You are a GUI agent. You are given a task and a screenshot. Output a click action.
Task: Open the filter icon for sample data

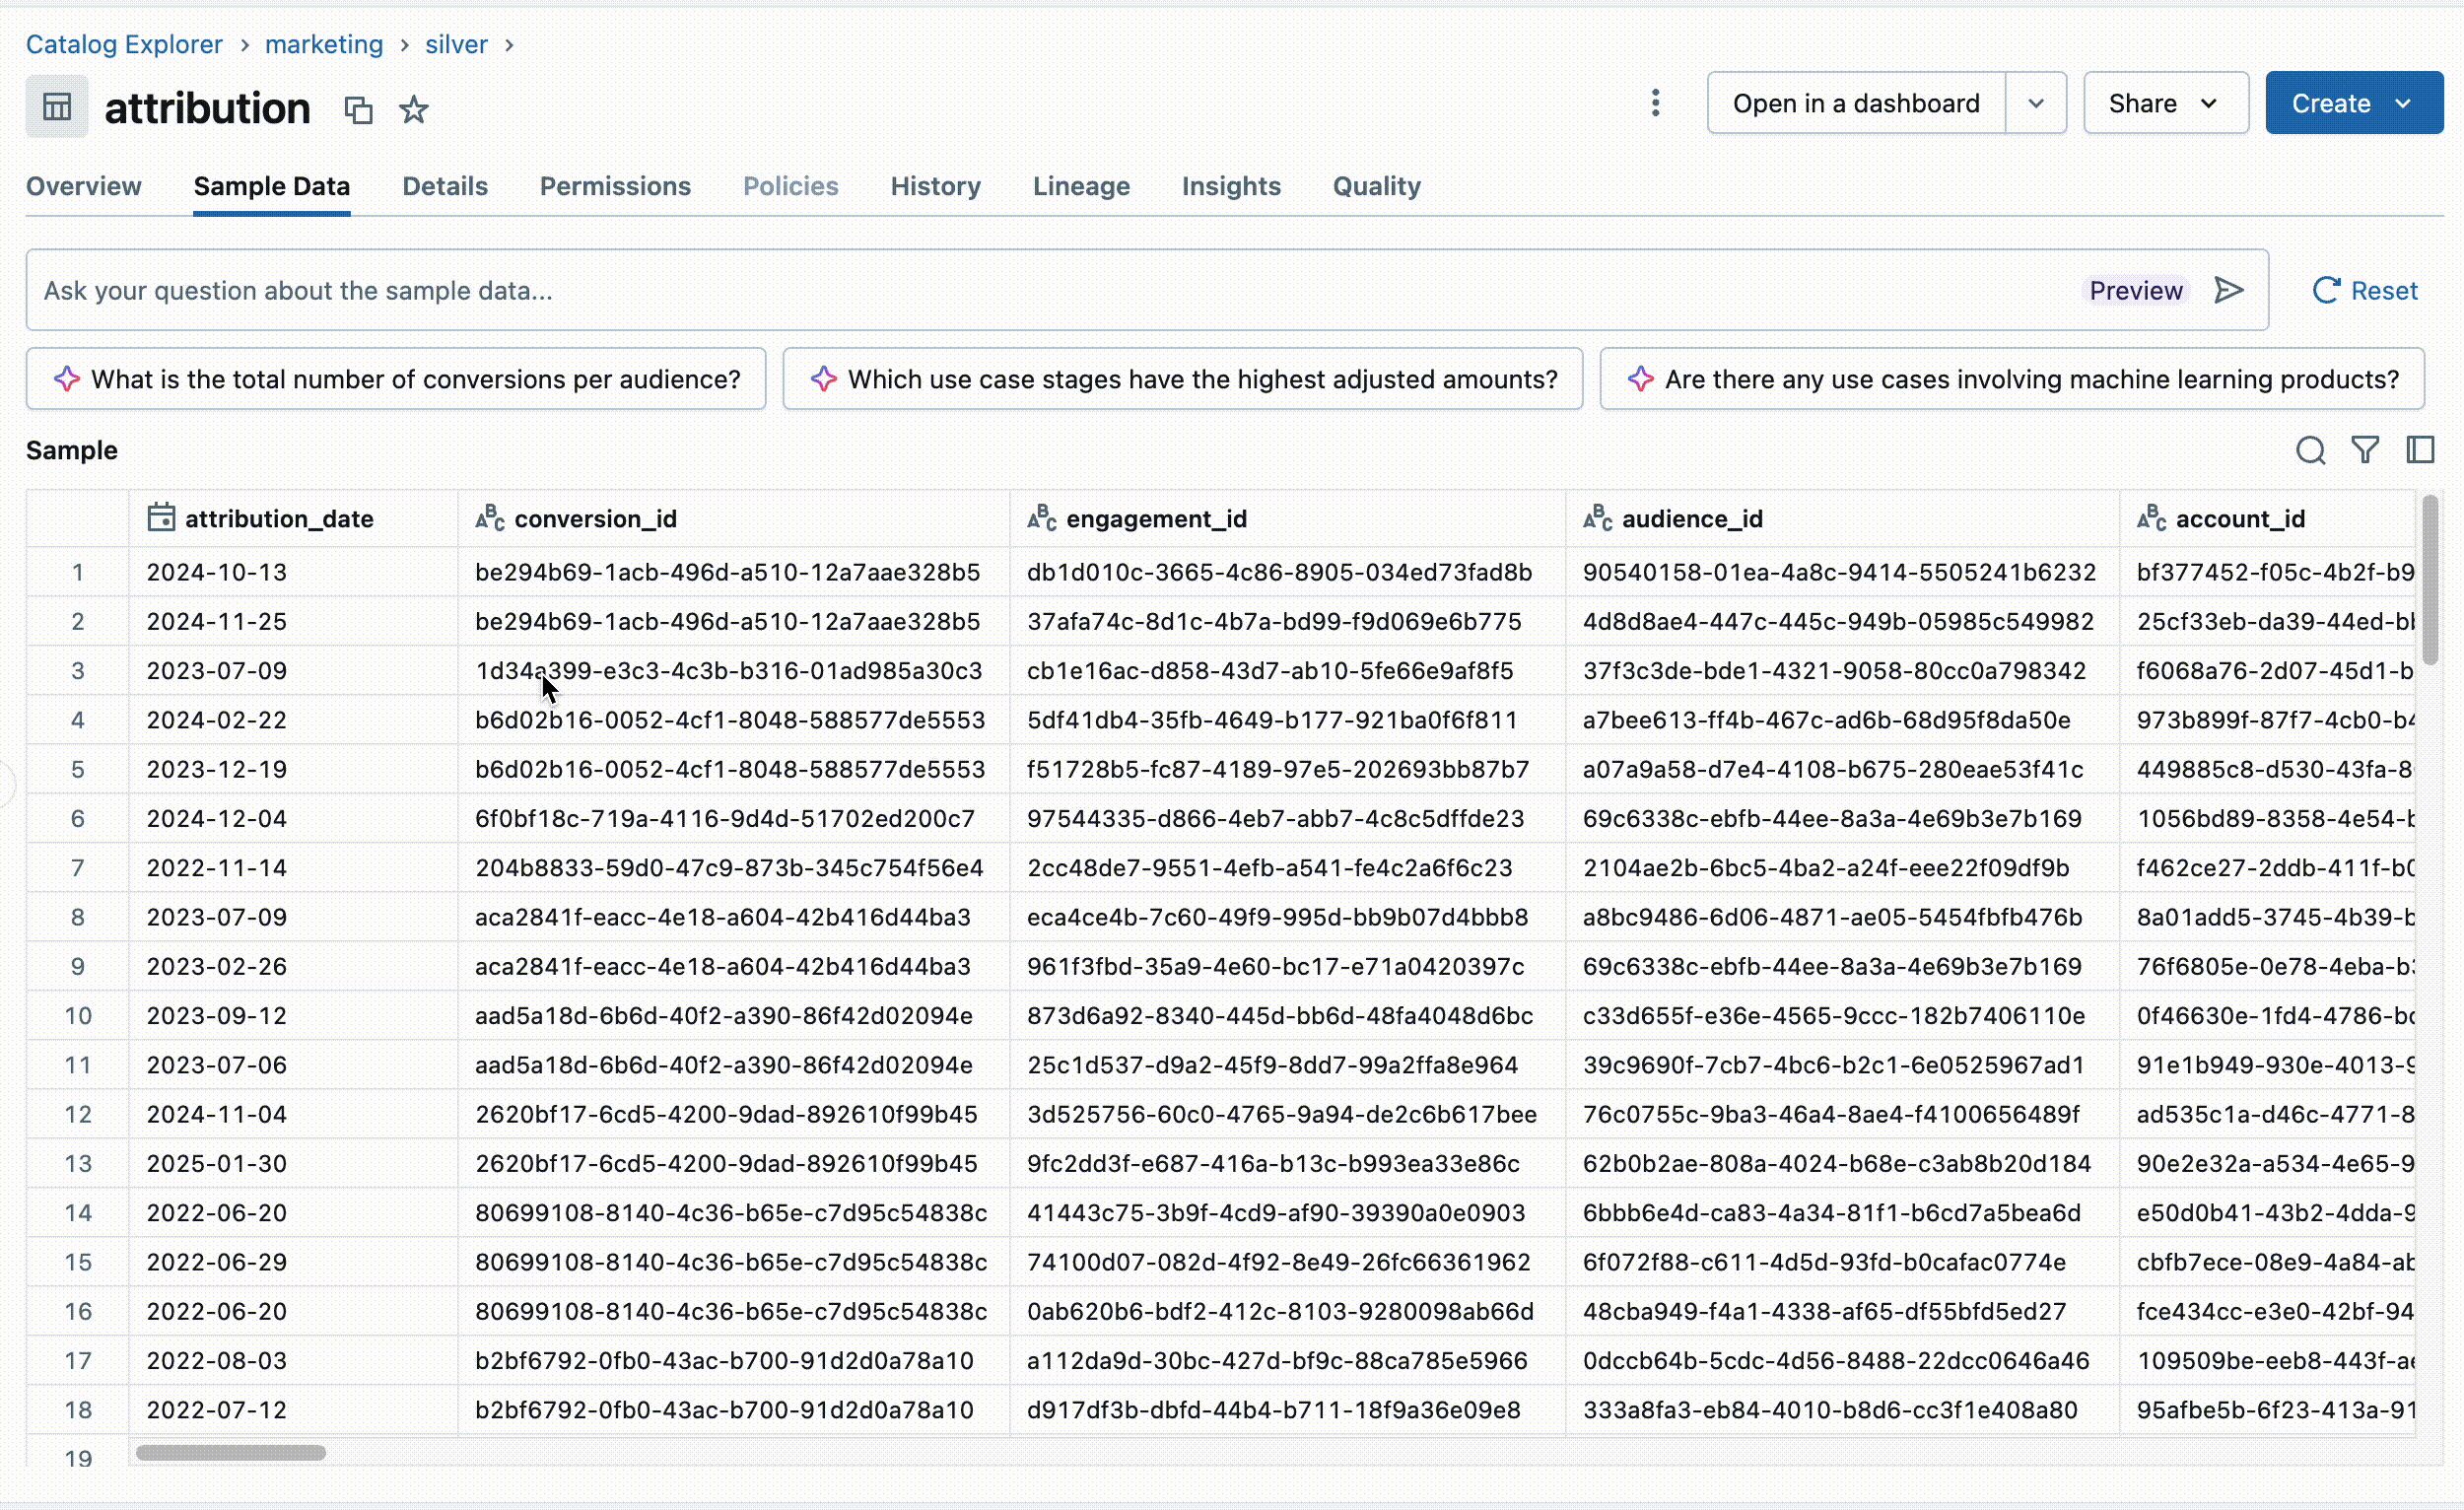[2365, 451]
